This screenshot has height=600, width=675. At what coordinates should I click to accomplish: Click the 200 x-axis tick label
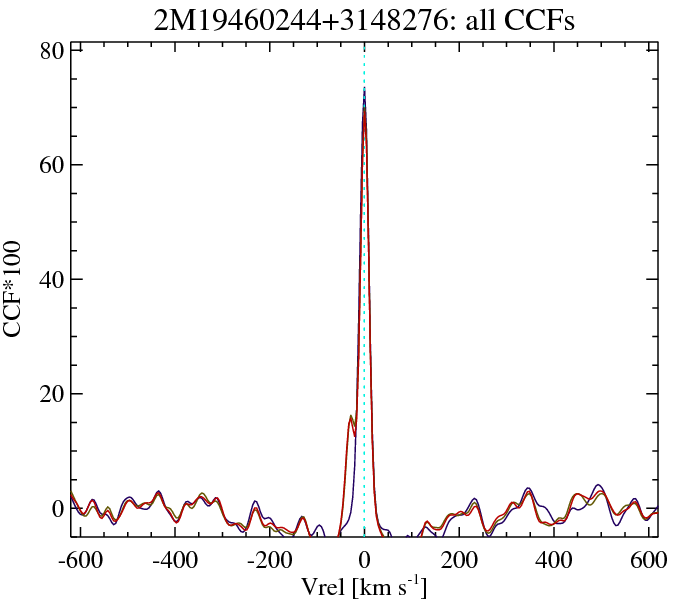click(460, 559)
